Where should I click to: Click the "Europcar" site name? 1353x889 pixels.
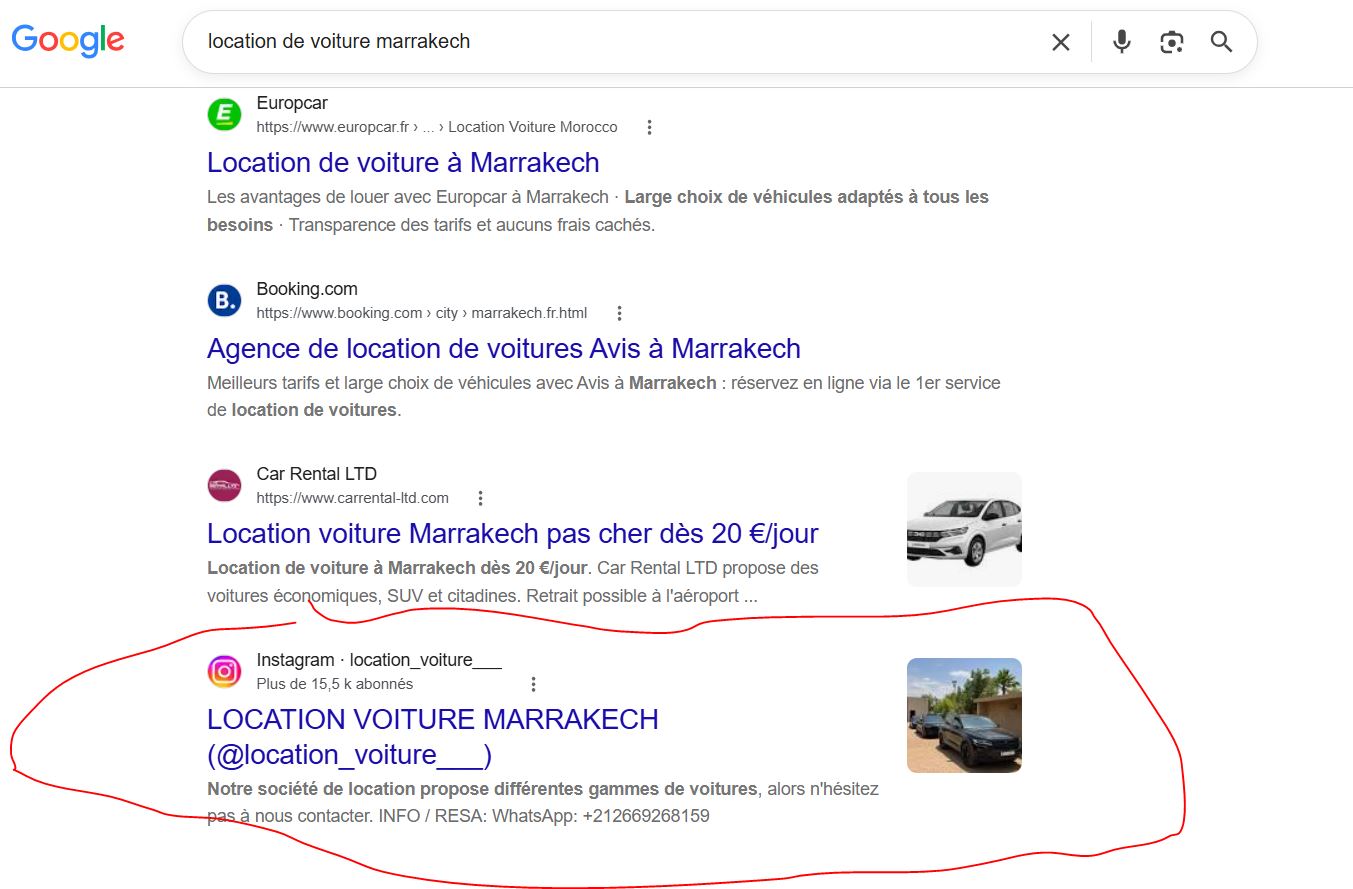[292, 103]
